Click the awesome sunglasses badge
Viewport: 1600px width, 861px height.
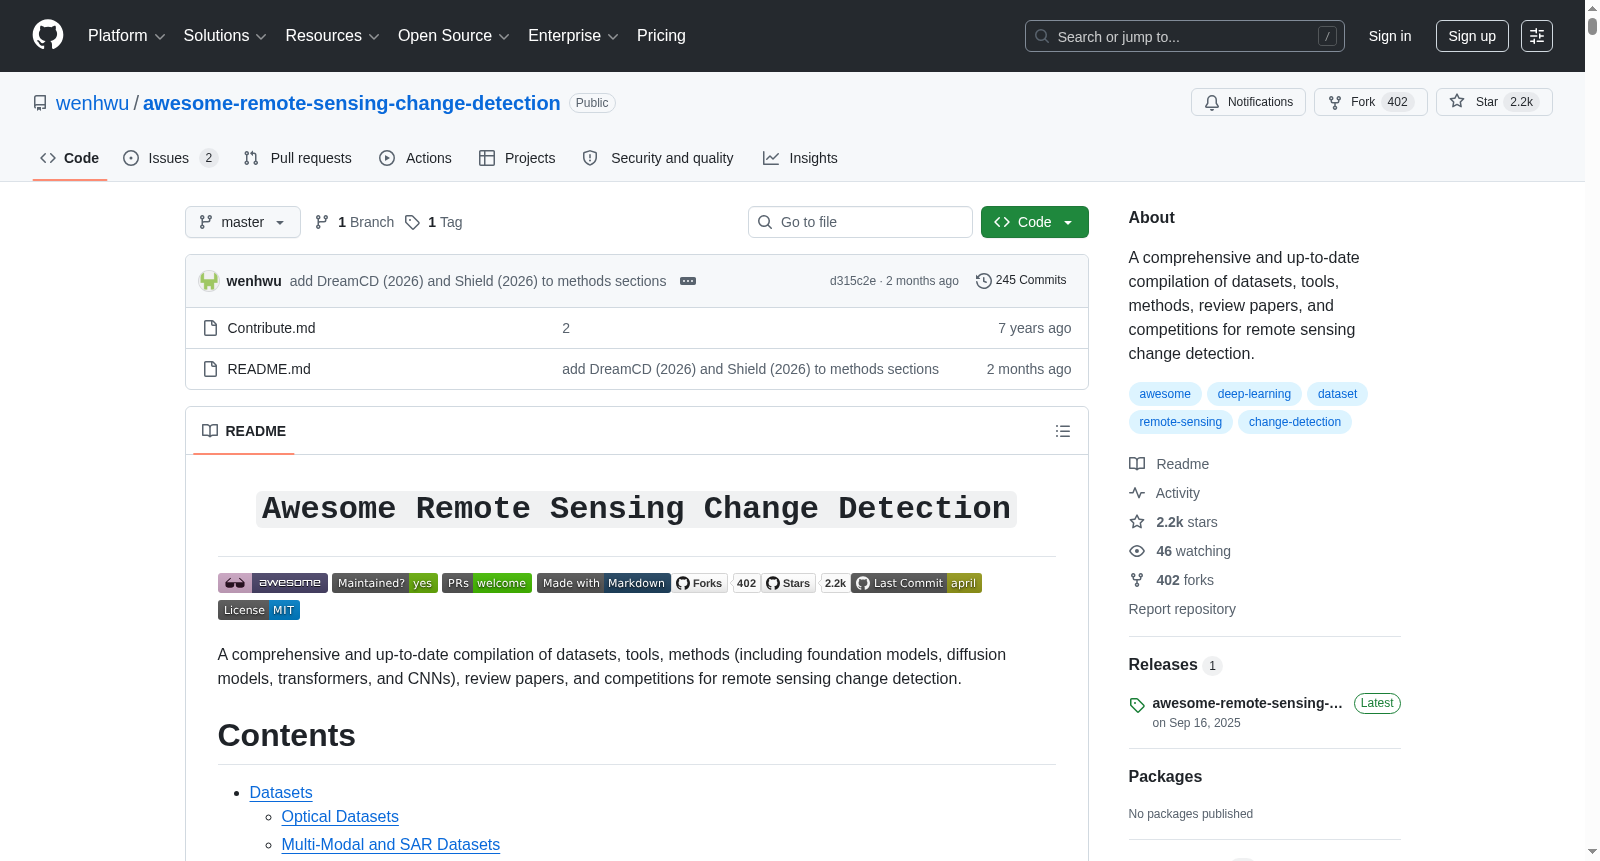(272, 583)
